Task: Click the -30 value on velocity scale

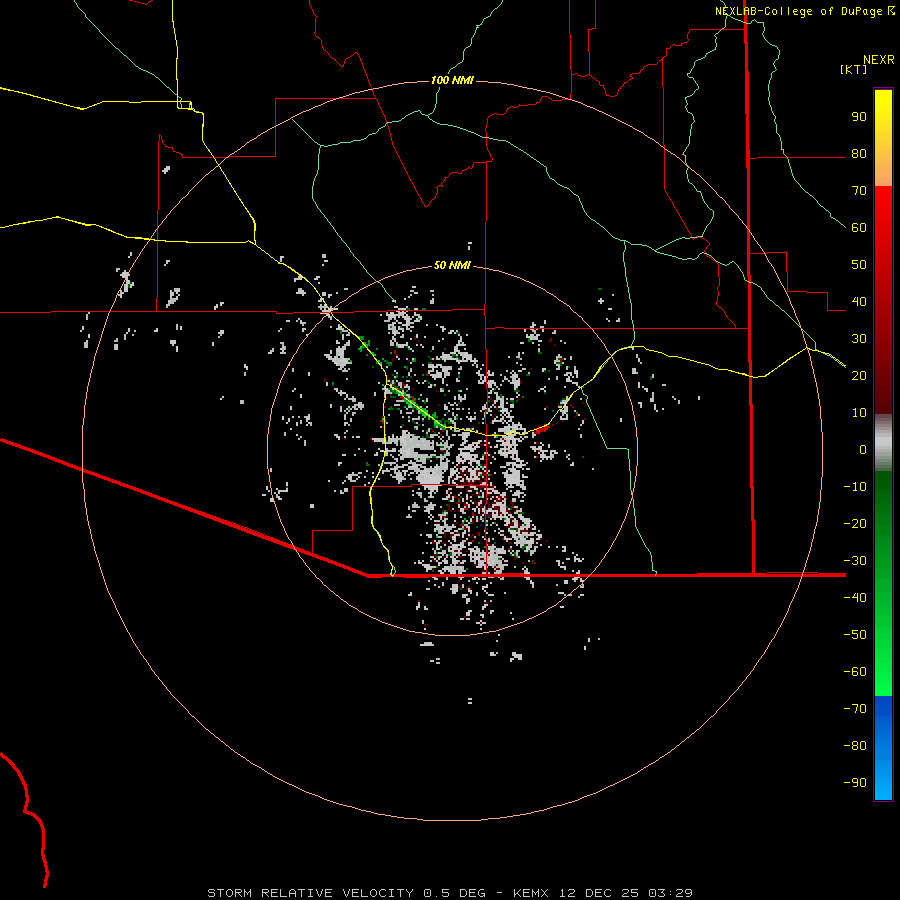Action: coord(855,561)
